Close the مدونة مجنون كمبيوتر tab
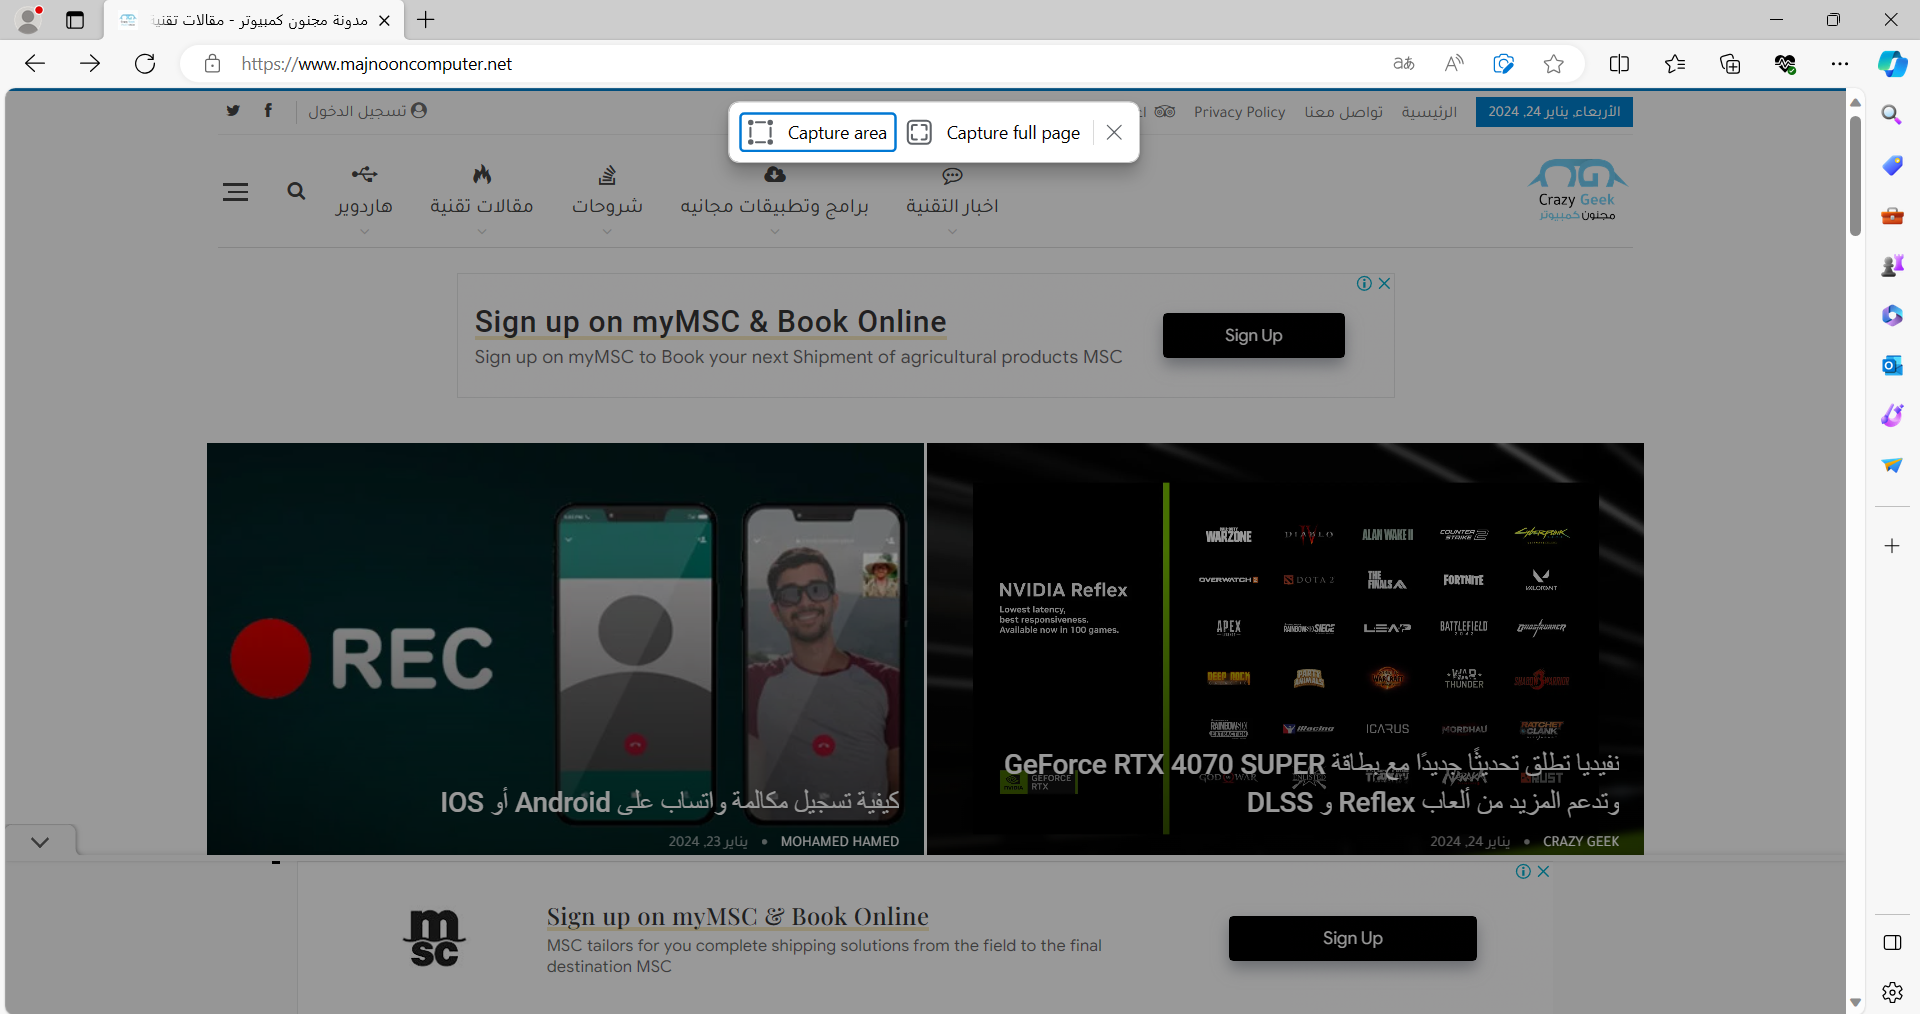Screen dimensions: 1920x1014 tap(384, 20)
